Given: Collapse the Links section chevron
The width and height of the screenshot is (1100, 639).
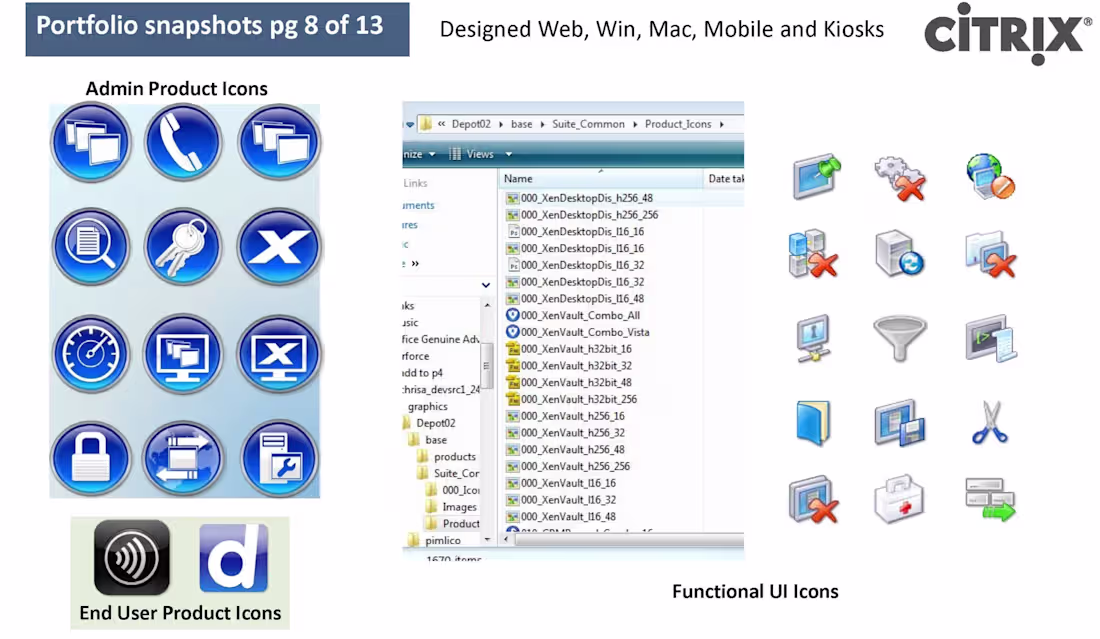Looking at the screenshot, I should point(485,285).
